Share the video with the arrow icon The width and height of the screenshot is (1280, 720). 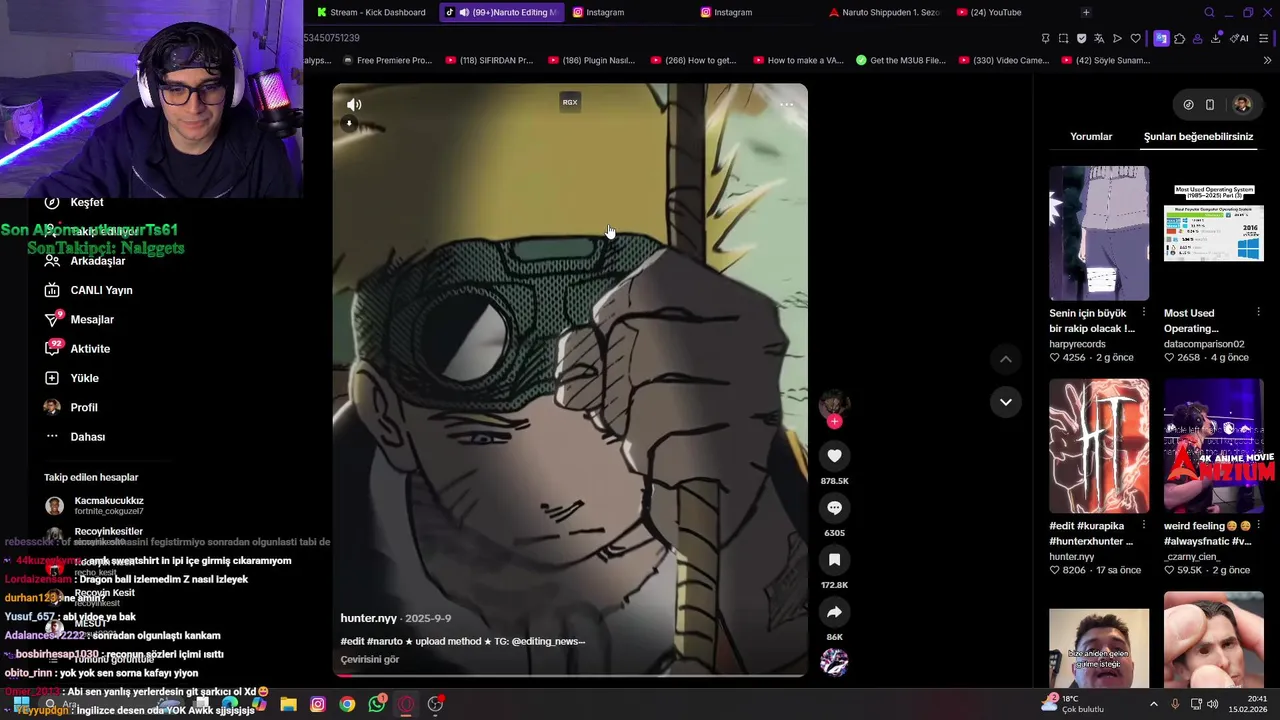(834, 612)
